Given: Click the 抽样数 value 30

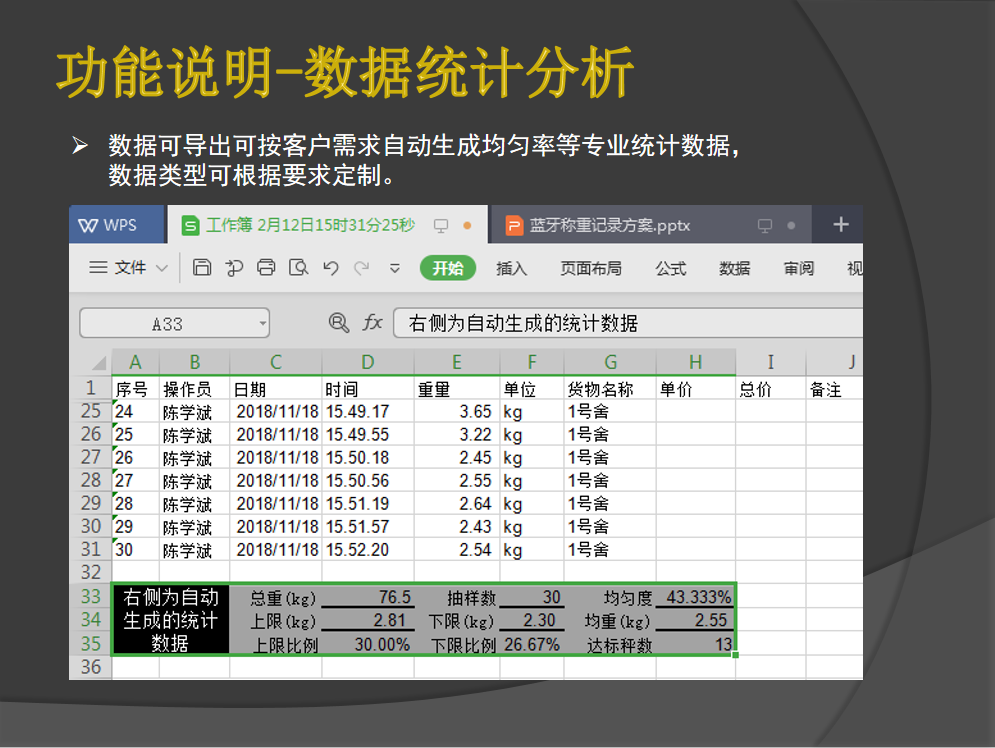Looking at the screenshot, I should [532, 597].
